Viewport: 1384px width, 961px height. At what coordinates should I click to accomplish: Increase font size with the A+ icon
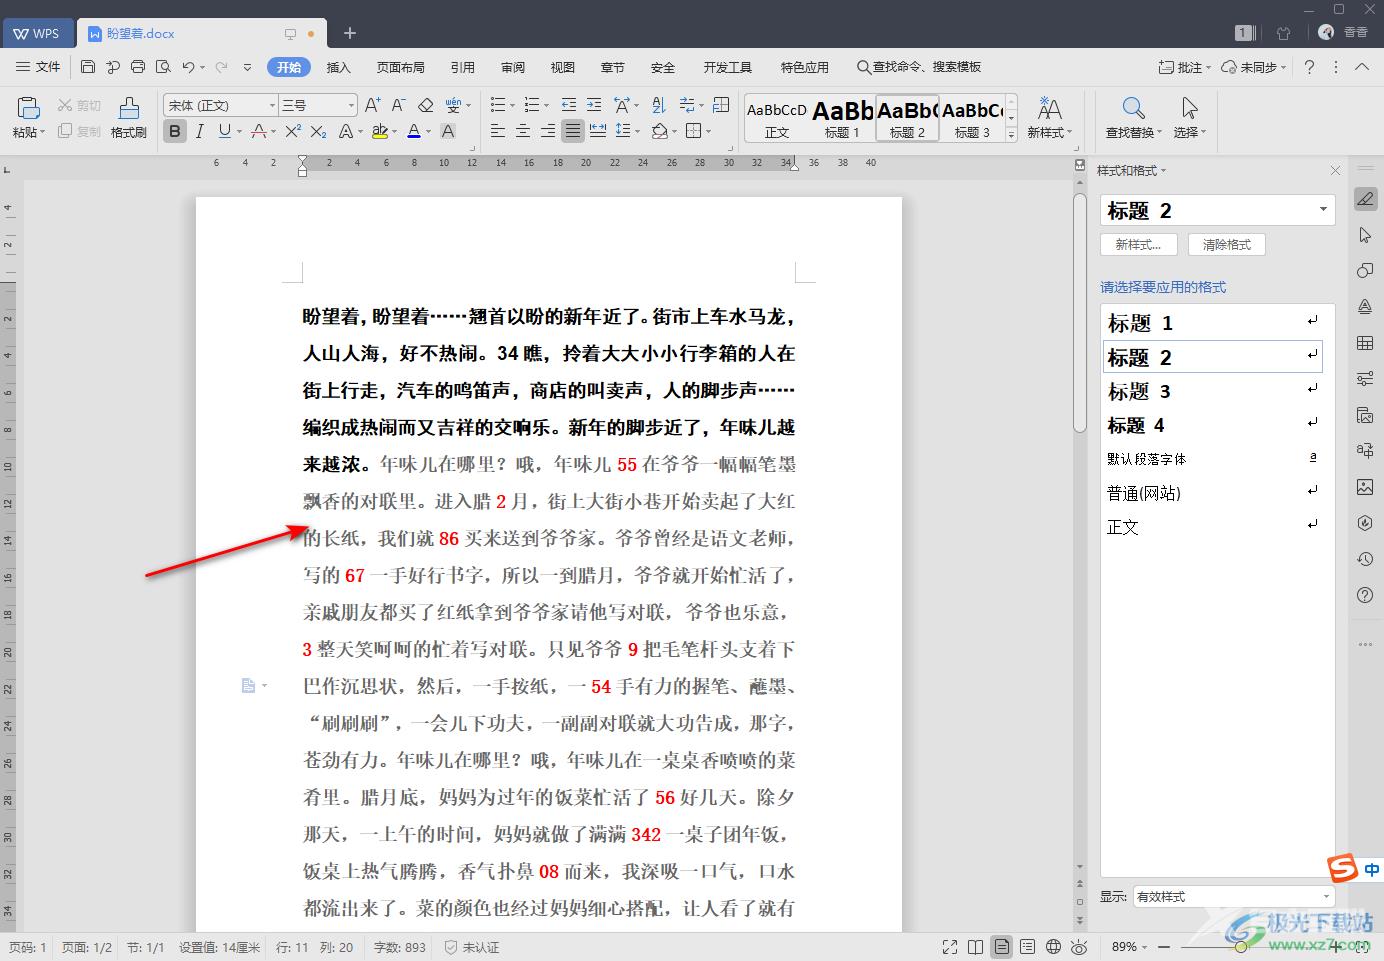(x=372, y=105)
